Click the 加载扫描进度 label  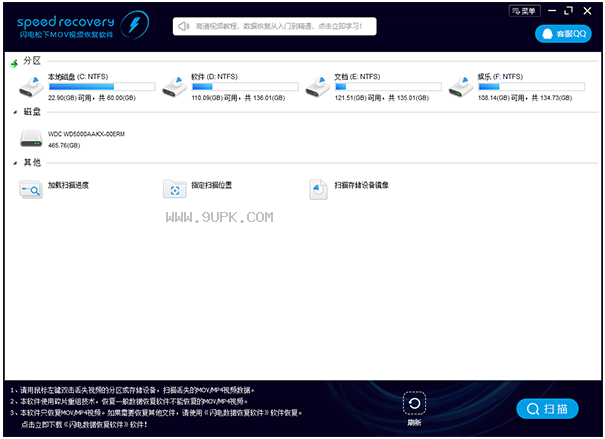click(68, 185)
